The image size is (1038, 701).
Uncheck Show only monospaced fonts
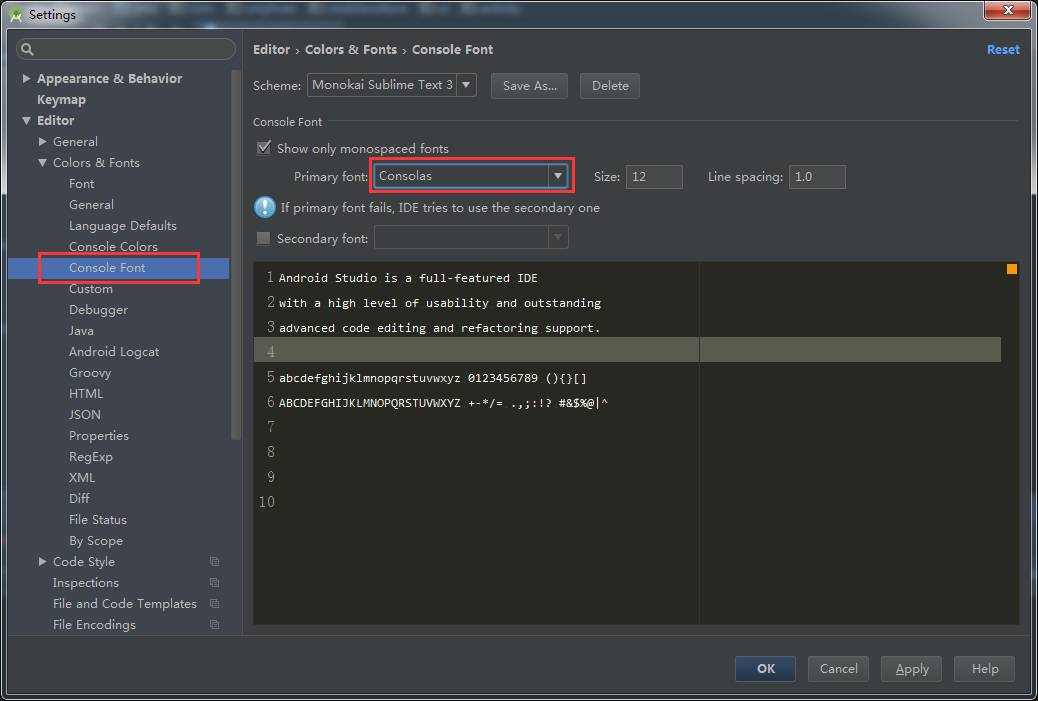click(x=263, y=147)
